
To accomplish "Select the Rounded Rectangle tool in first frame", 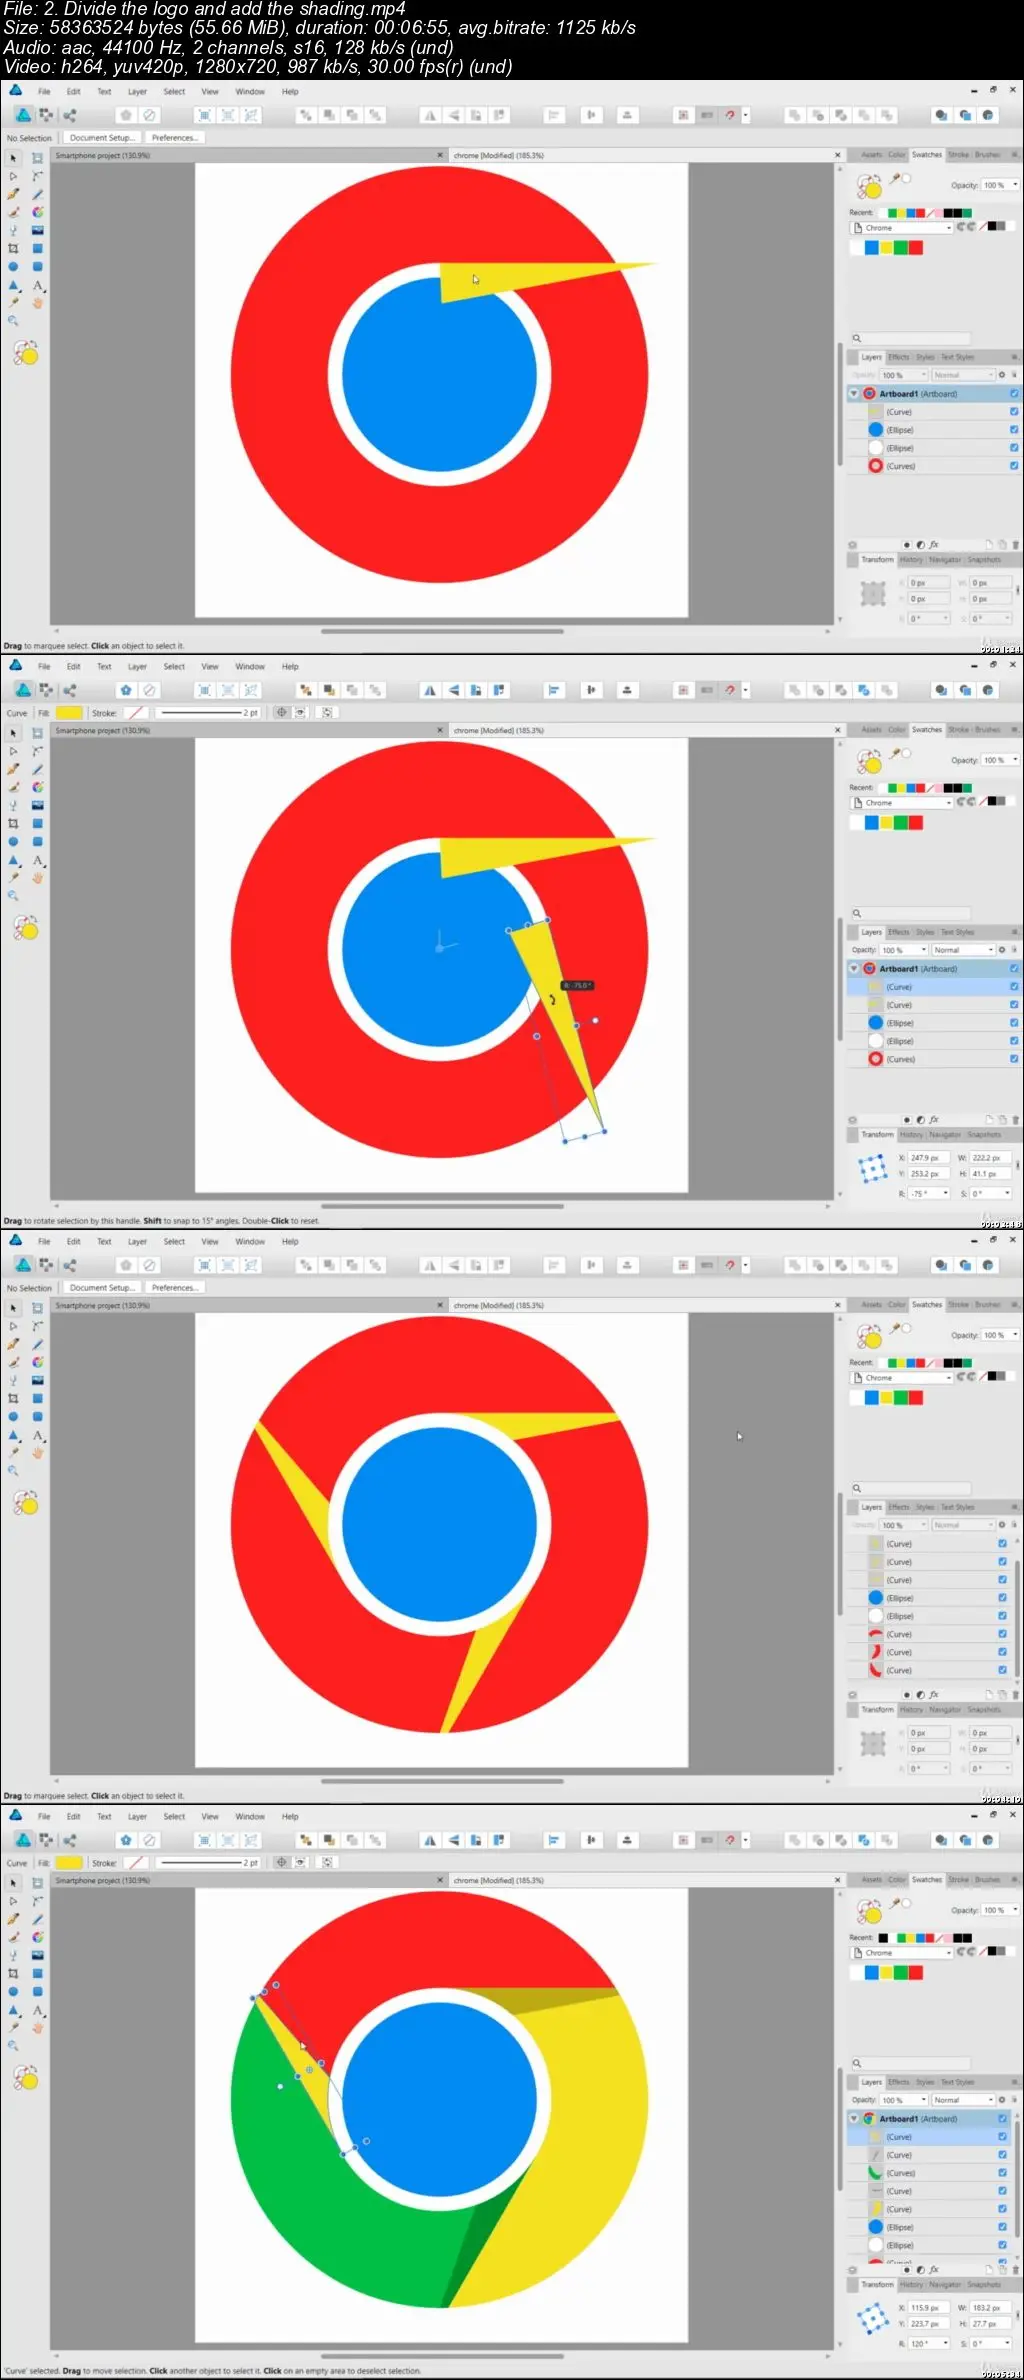I will (x=37, y=267).
